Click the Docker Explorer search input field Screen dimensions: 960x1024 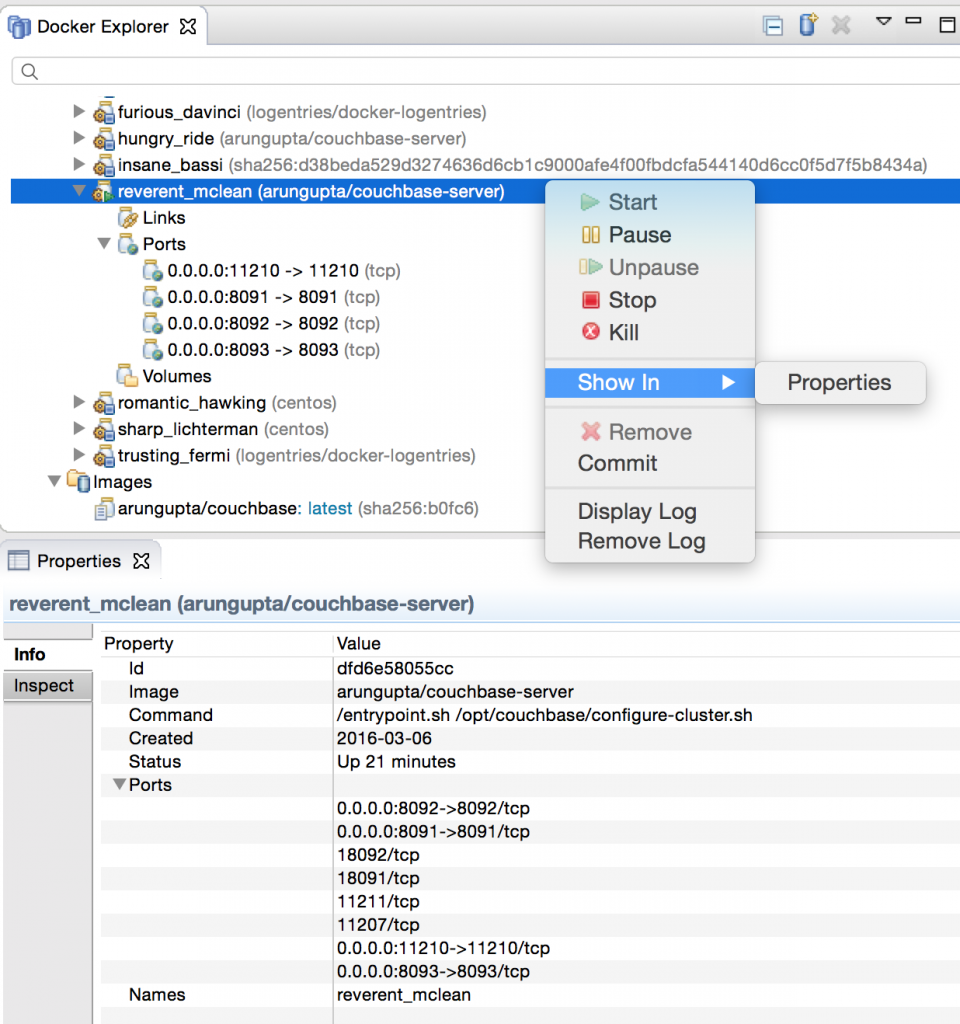click(x=486, y=71)
